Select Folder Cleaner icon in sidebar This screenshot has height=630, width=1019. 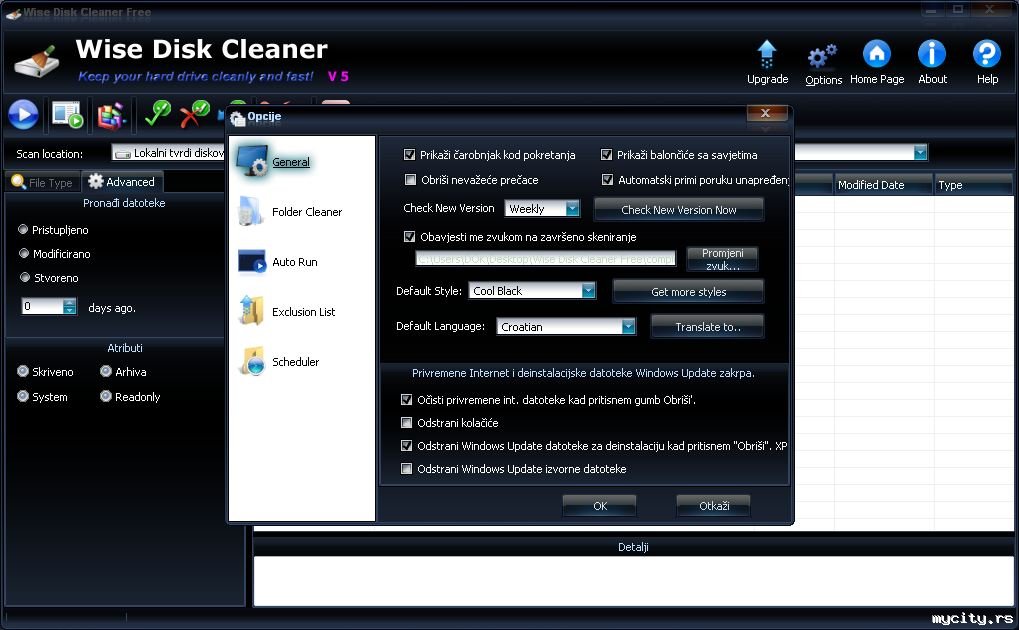coord(250,211)
